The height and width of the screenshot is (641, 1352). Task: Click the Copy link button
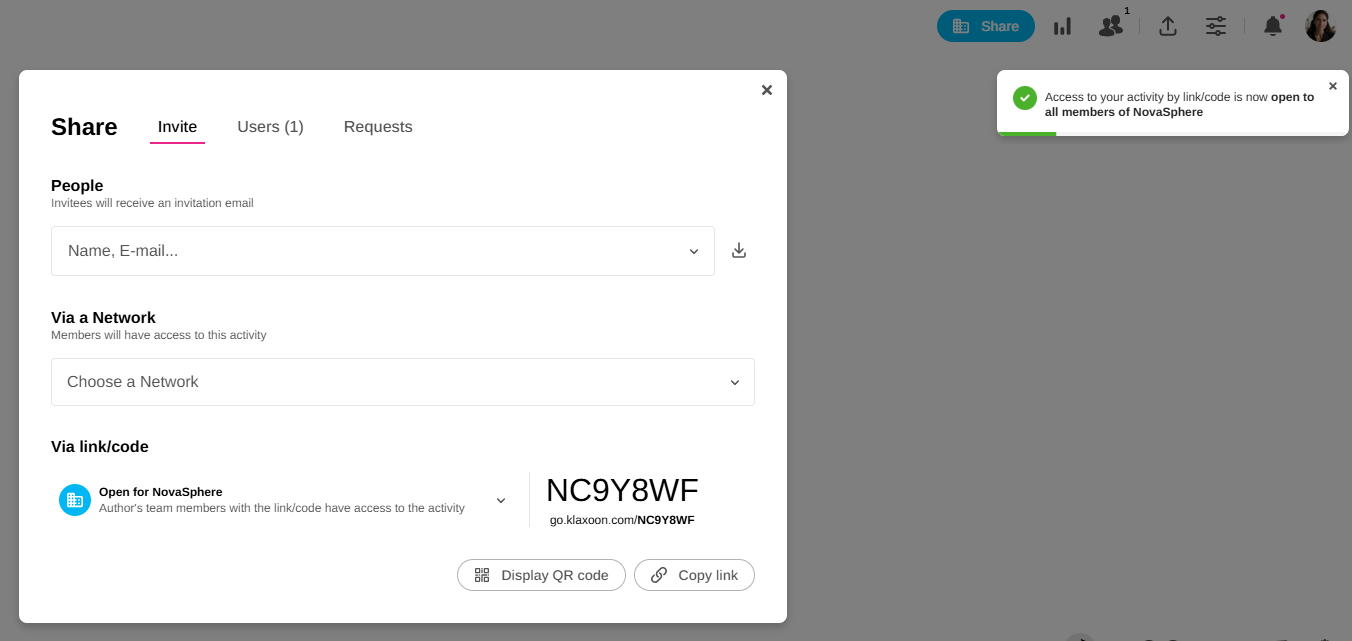(x=694, y=575)
